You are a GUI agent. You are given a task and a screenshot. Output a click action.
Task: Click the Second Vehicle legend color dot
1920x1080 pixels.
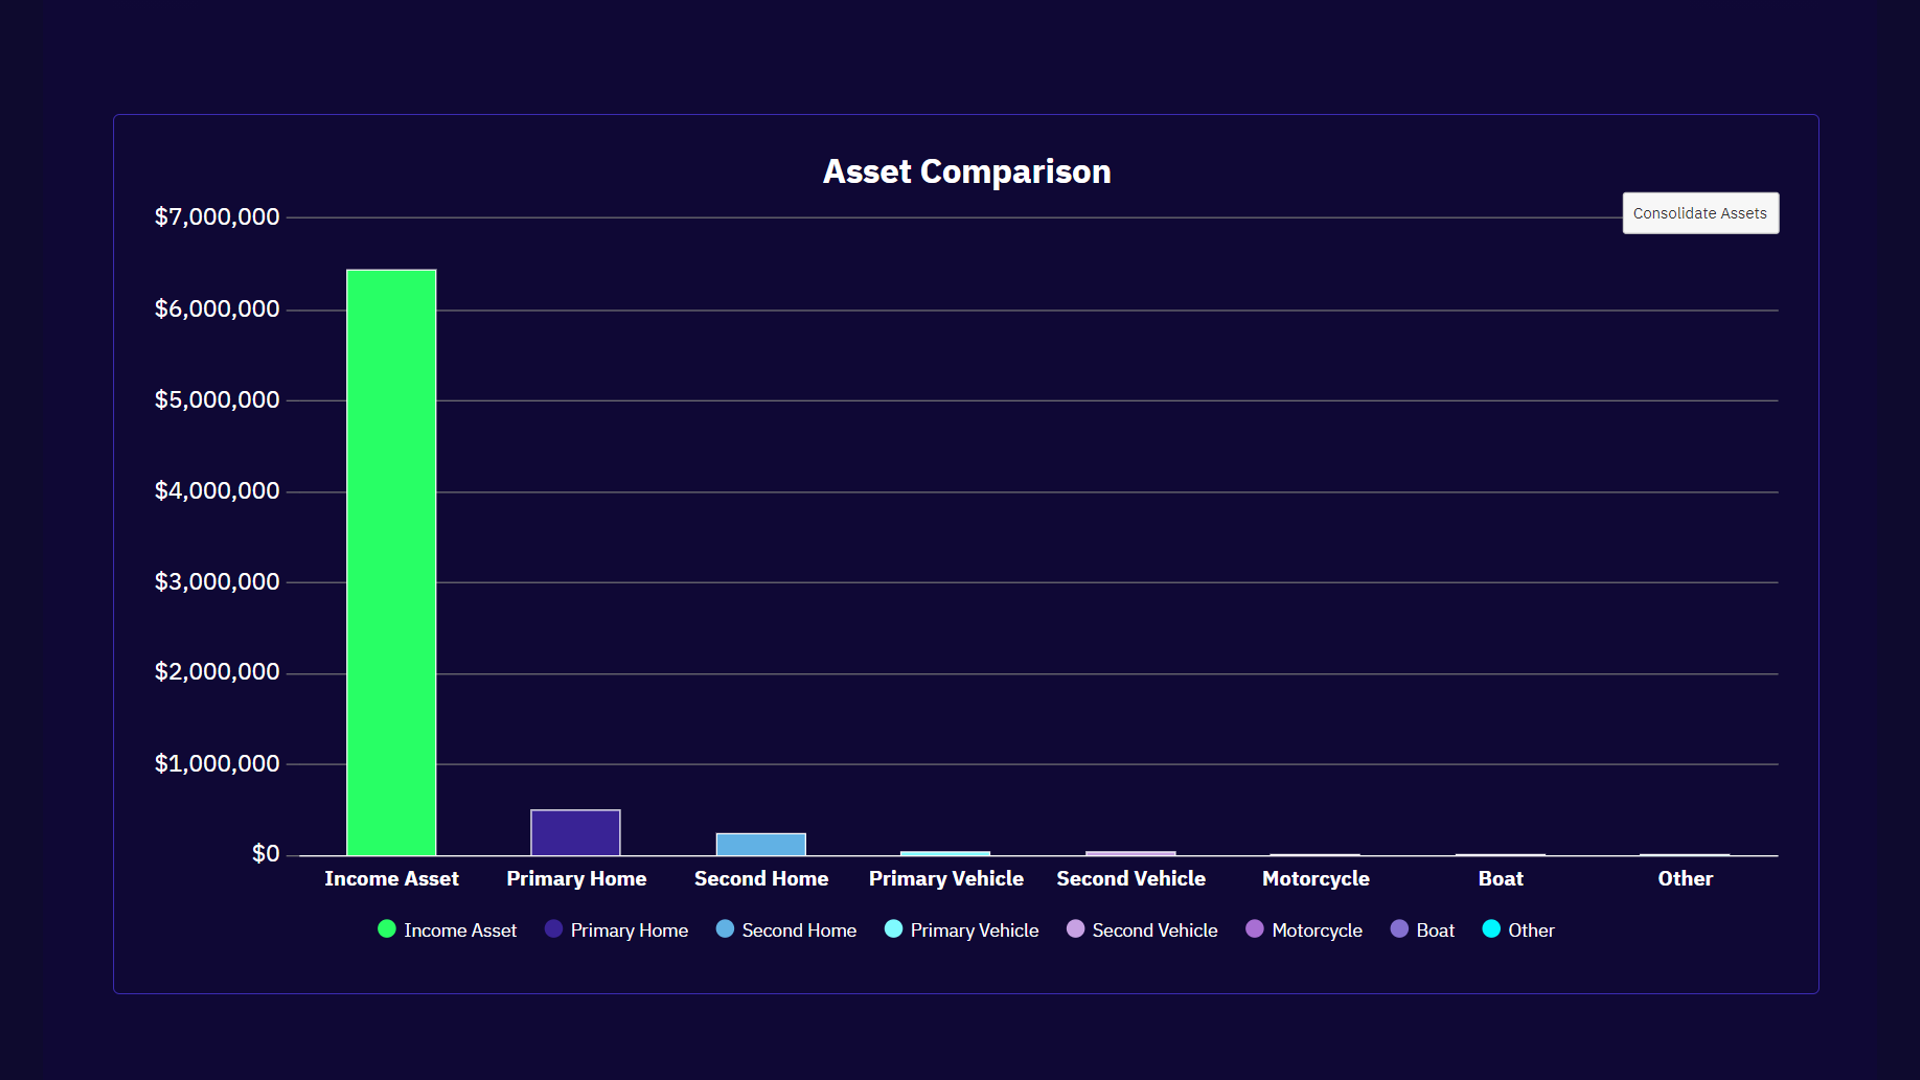(1075, 929)
